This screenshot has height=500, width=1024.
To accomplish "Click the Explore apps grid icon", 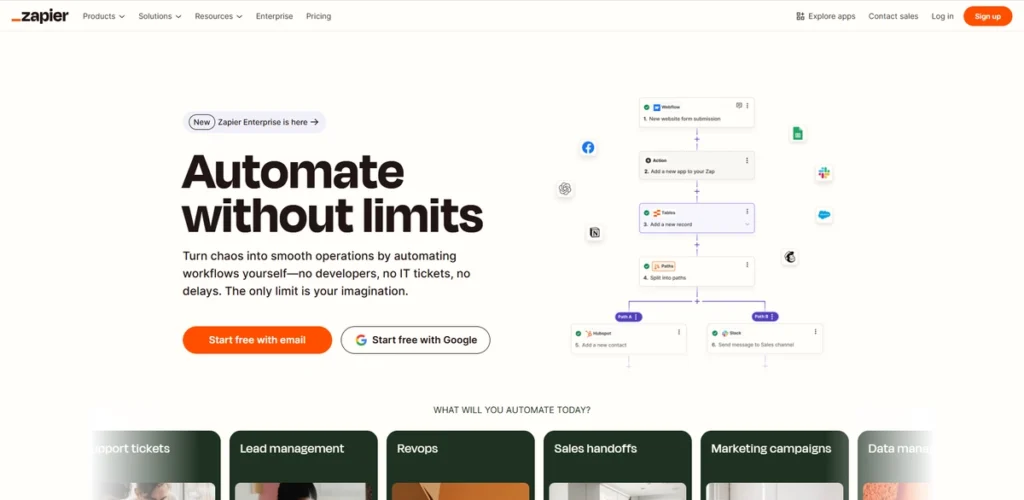I will coord(800,16).
